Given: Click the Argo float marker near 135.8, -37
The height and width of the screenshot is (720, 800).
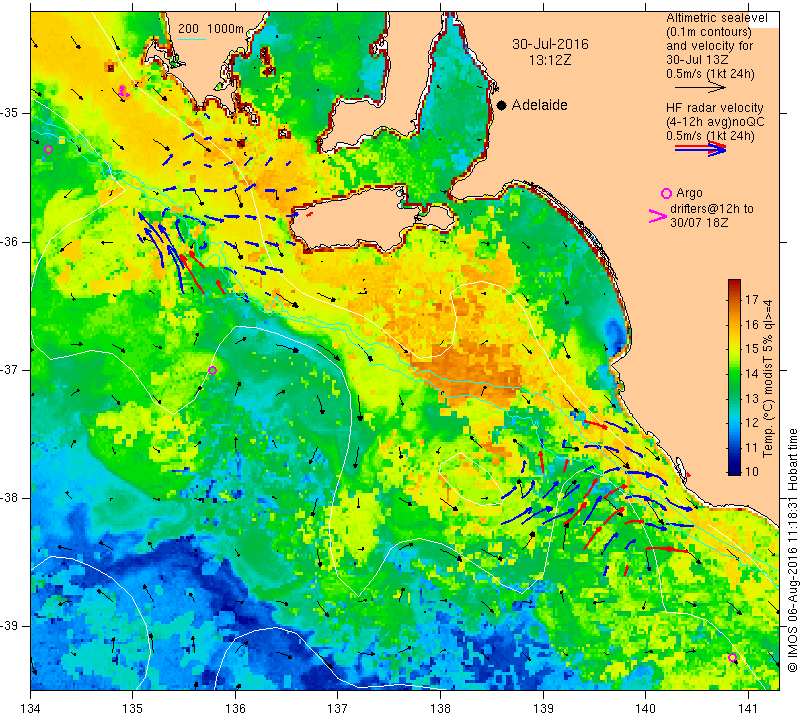Looking at the screenshot, I should click(x=213, y=370).
